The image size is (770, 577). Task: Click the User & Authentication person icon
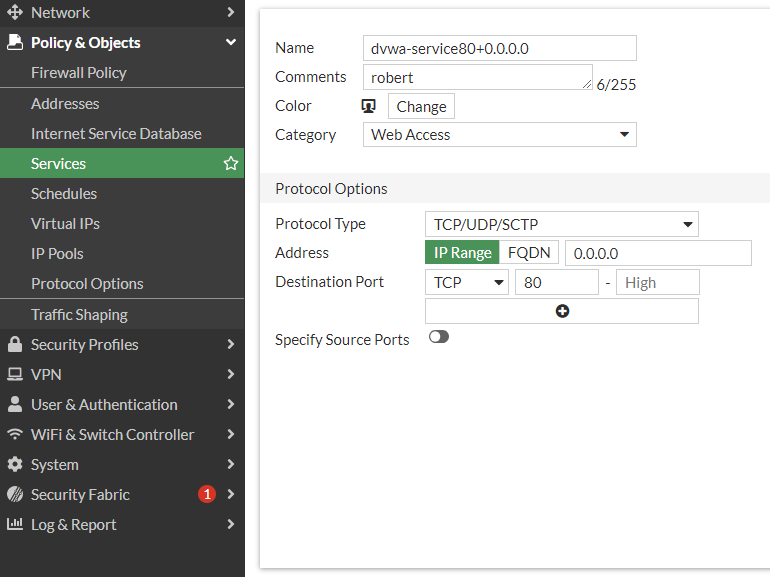coord(15,404)
